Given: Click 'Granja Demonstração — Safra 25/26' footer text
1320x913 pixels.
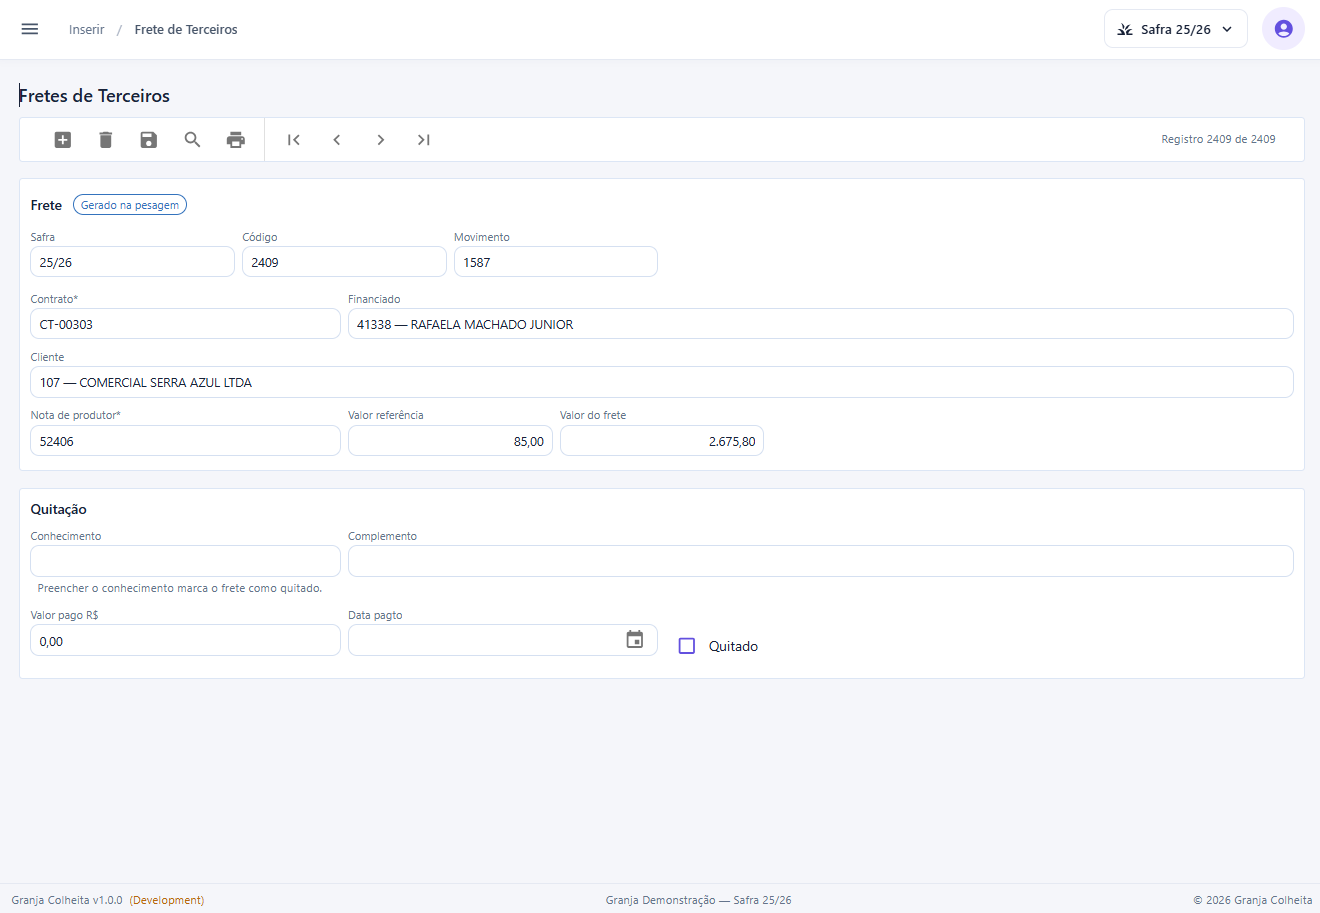Looking at the screenshot, I should coord(698,900).
